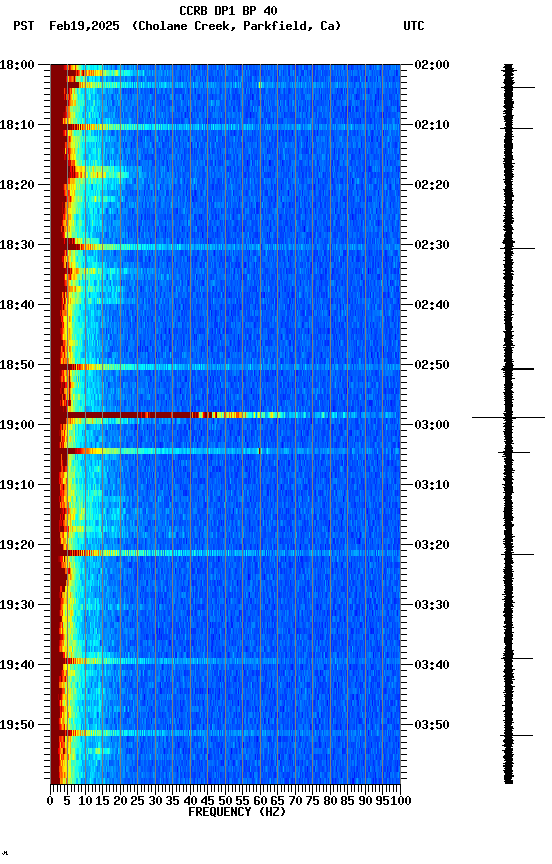This screenshot has width=552, height=864.
Task: Click the 03:00 UTC time label
Action: tap(432, 425)
